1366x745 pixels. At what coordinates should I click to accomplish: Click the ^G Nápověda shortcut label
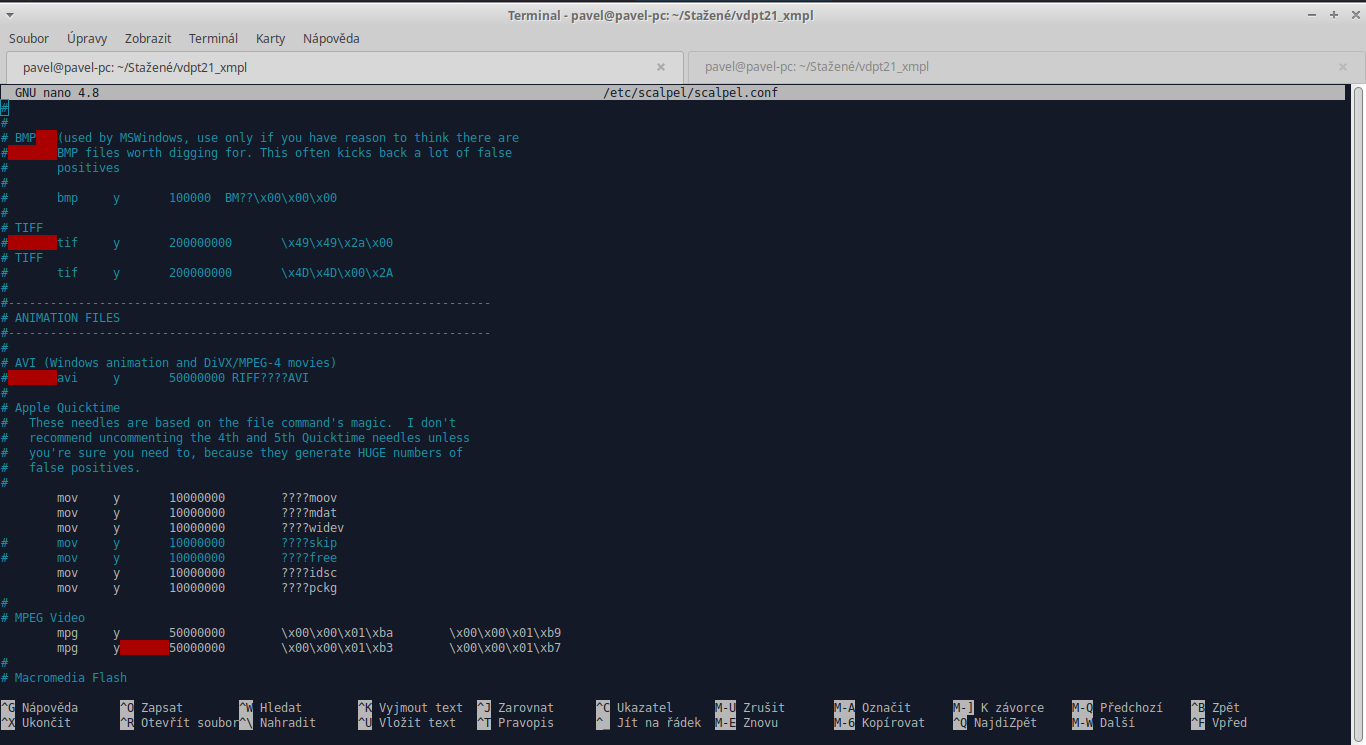tap(40, 708)
